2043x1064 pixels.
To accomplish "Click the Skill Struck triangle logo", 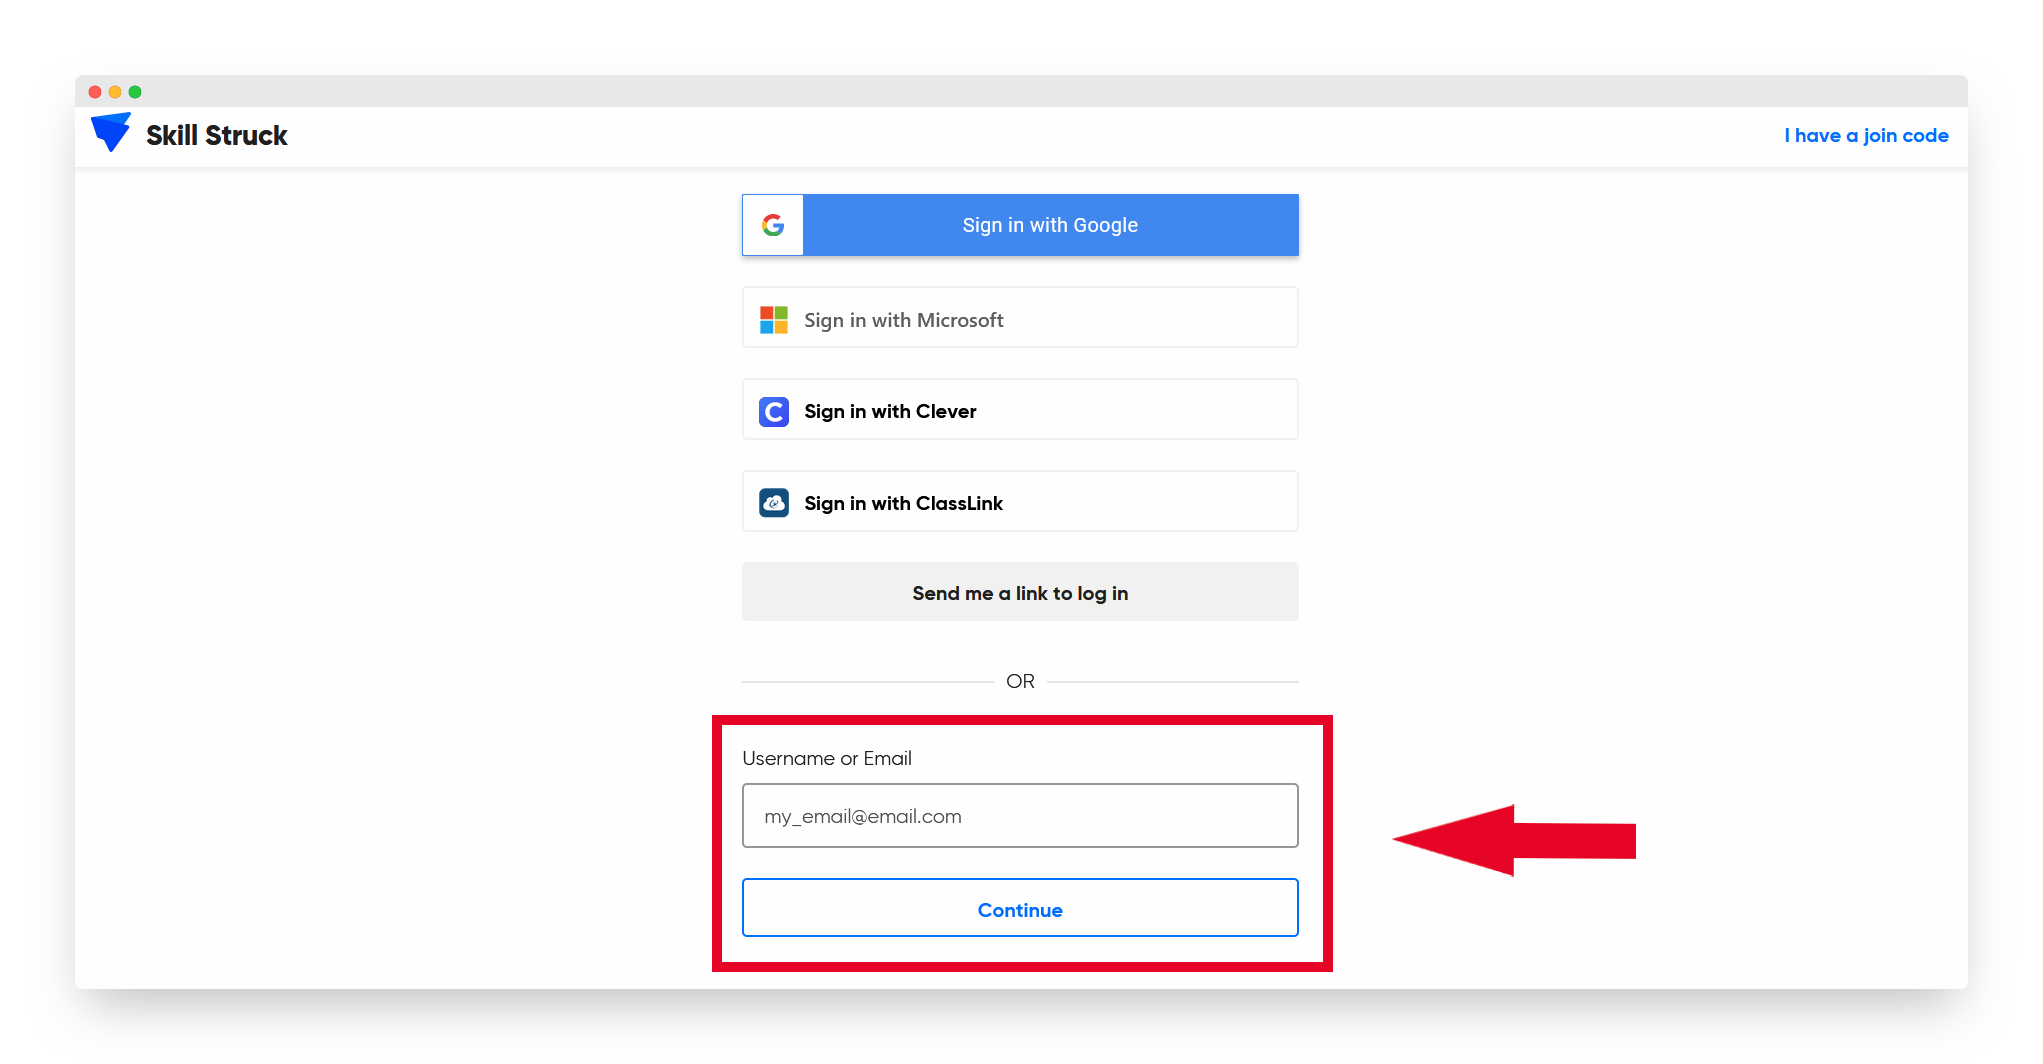I will tap(111, 132).
